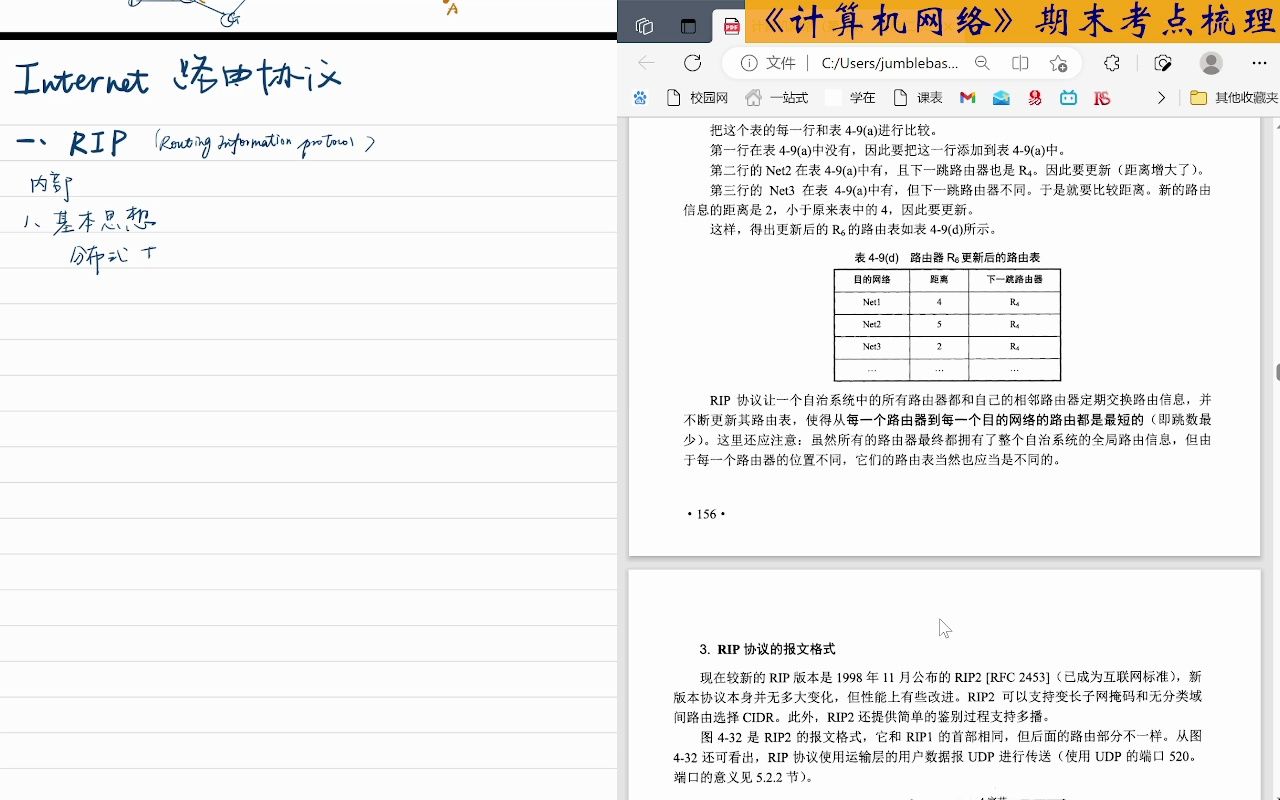The width and height of the screenshot is (1280, 800).
Task: Open split screen from address bar icon
Action: (1020, 63)
